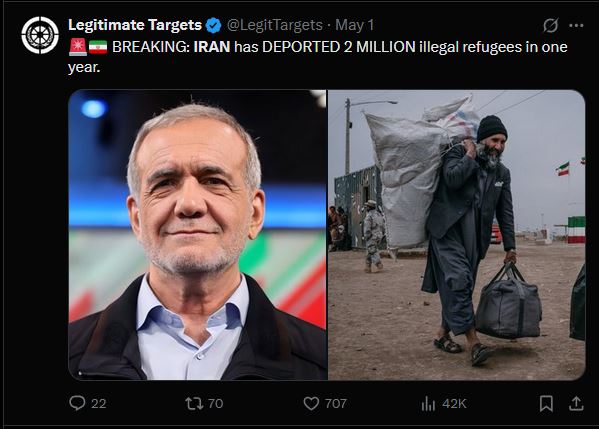Click the 707 likes count
This screenshot has height=429, width=599.
pos(336,403)
